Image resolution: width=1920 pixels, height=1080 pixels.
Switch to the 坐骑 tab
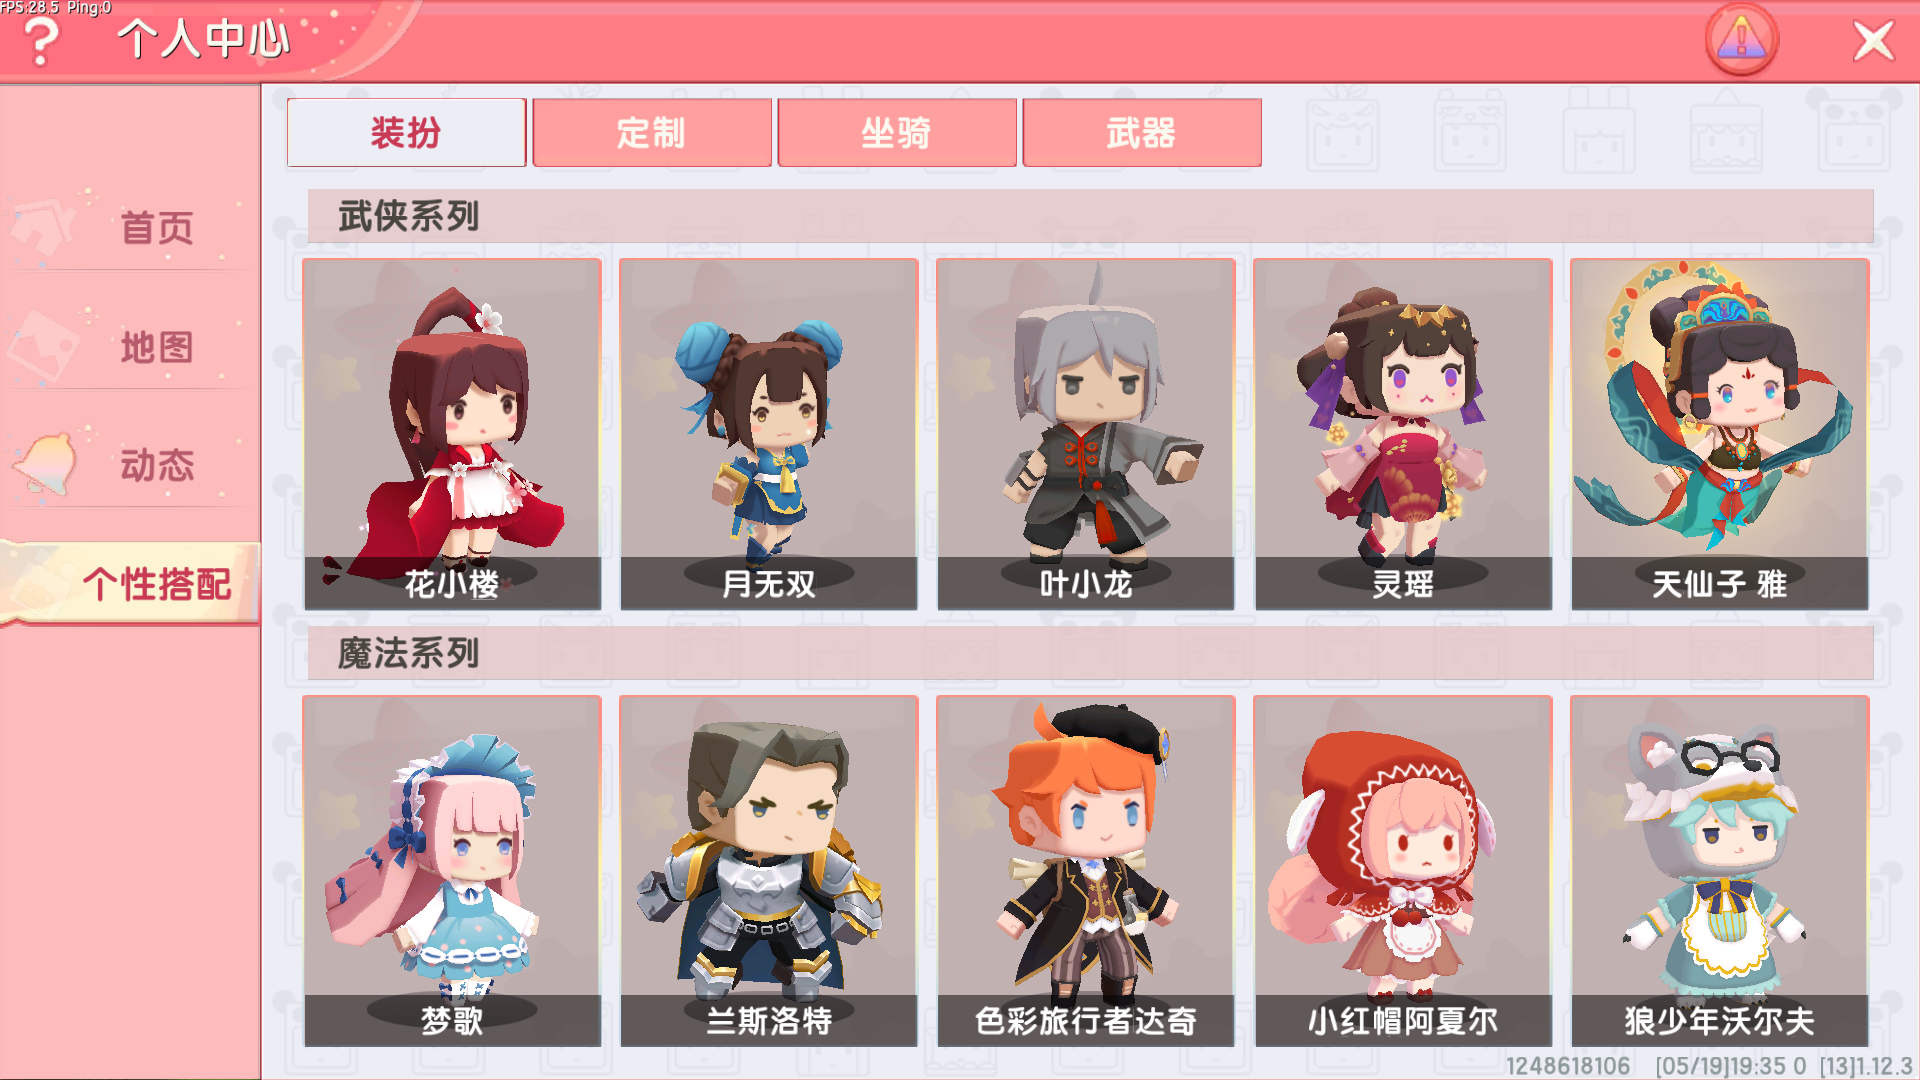point(897,132)
